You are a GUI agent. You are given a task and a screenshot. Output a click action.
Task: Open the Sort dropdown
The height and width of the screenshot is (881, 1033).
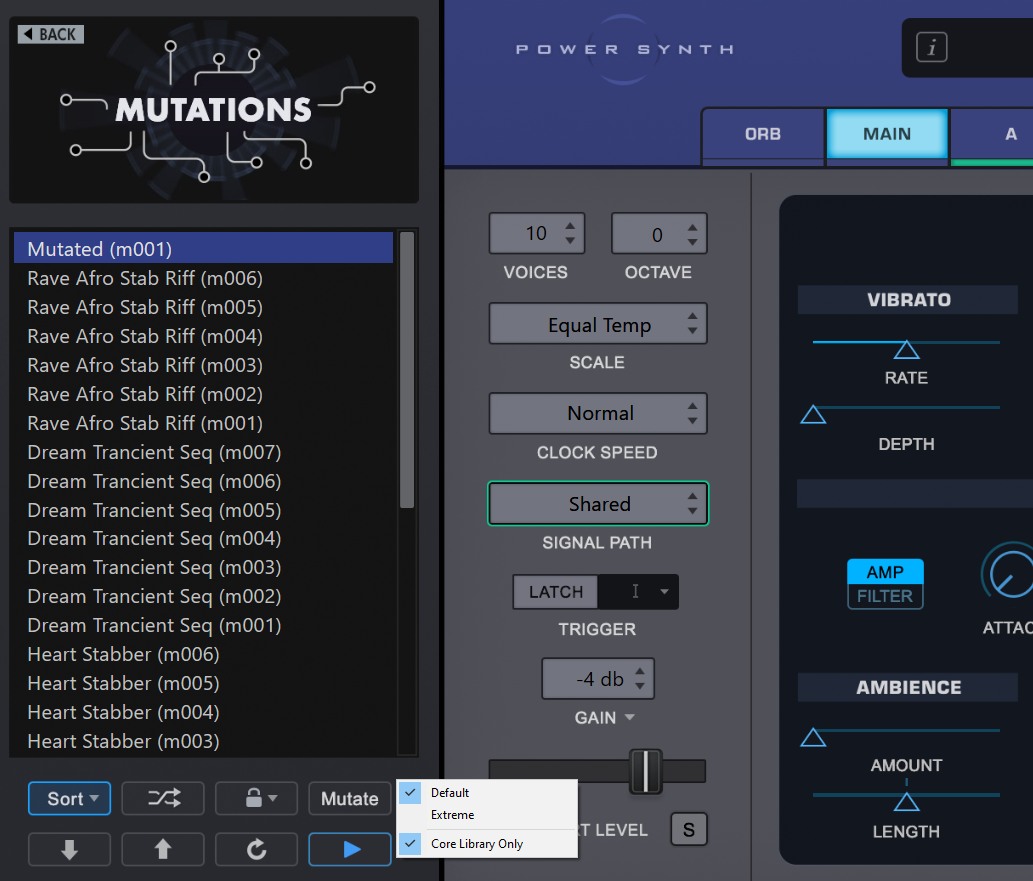coord(69,798)
